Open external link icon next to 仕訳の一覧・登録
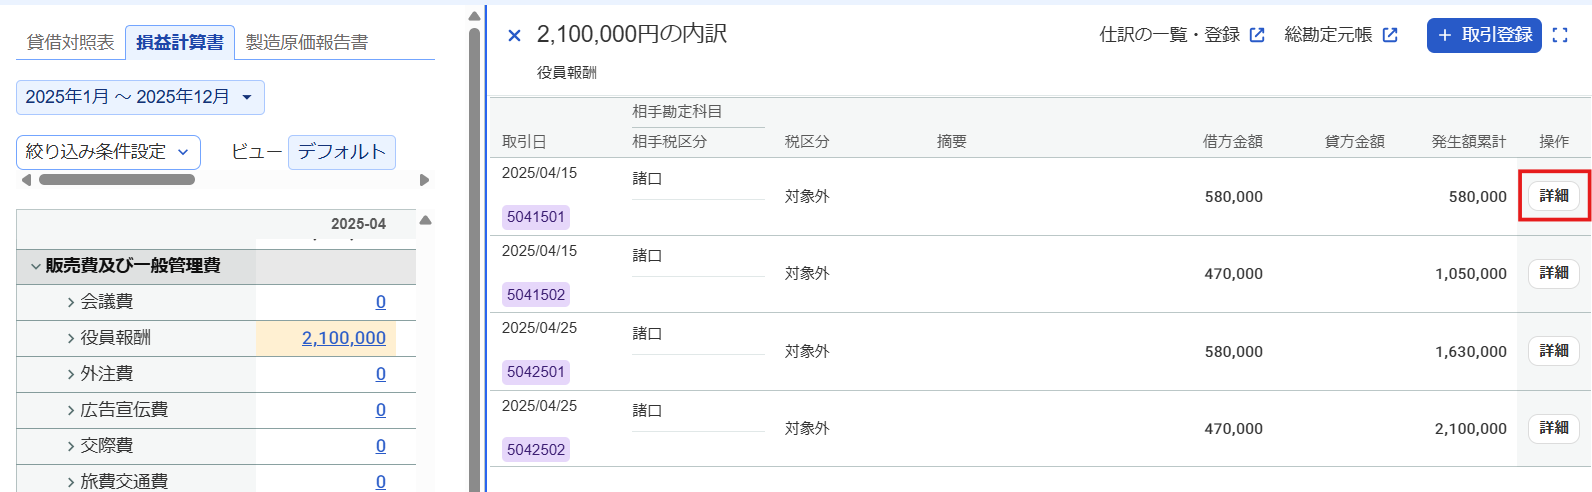 1257,35
